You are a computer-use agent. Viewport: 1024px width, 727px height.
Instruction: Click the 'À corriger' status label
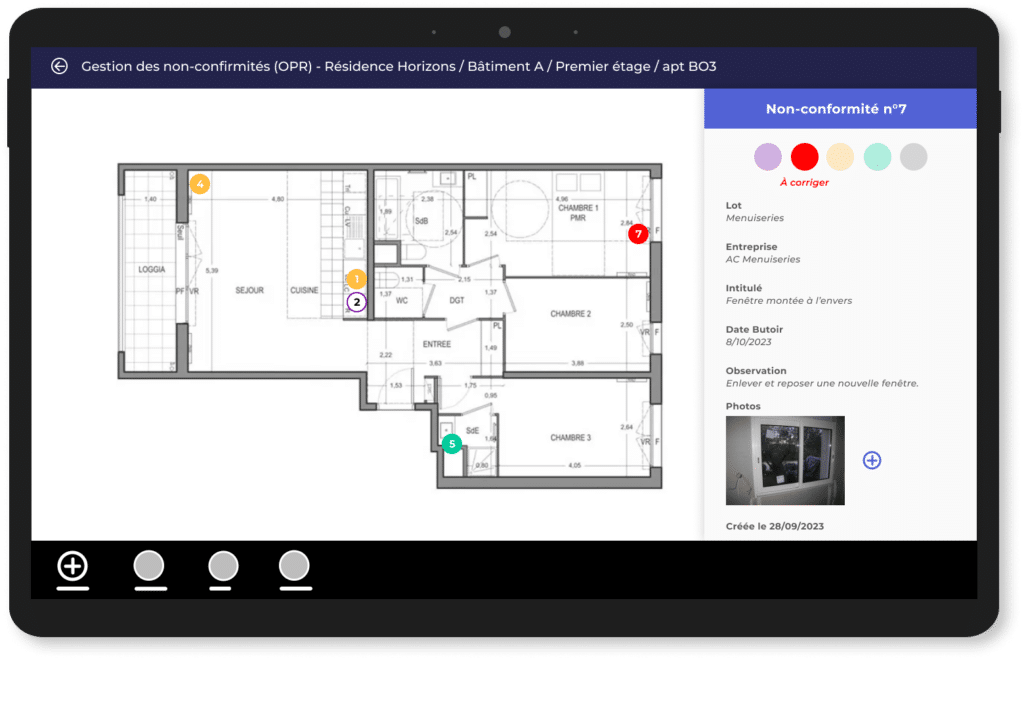tap(805, 182)
